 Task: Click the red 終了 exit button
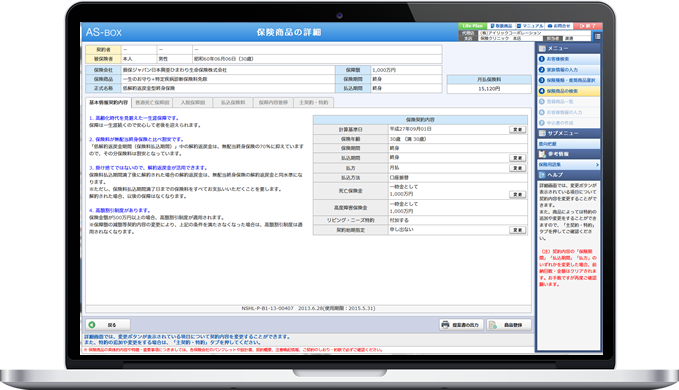[588, 26]
